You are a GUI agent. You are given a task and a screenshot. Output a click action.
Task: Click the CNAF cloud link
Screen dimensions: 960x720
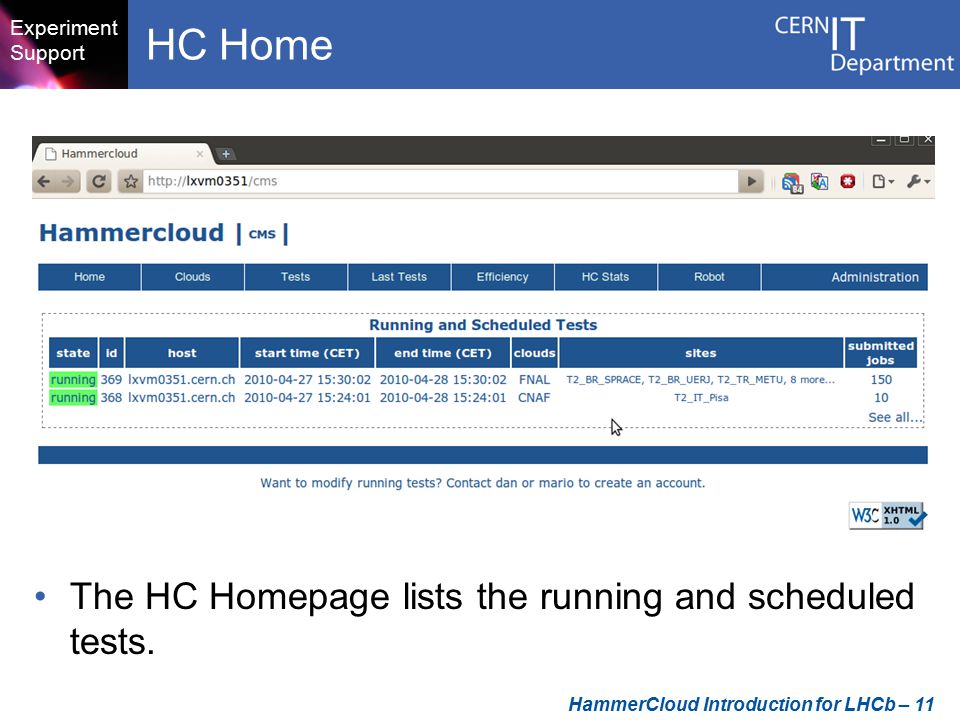[x=534, y=398]
